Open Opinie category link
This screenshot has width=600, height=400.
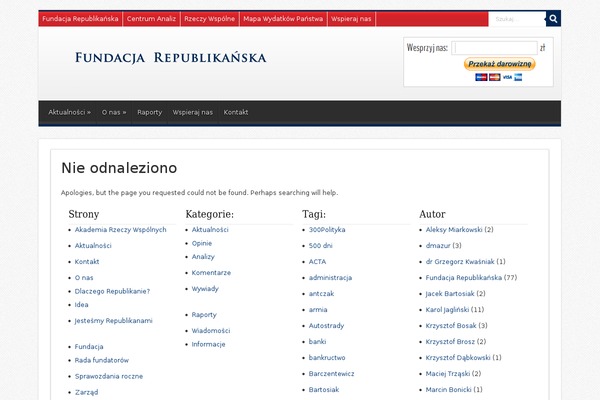[202, 243]
